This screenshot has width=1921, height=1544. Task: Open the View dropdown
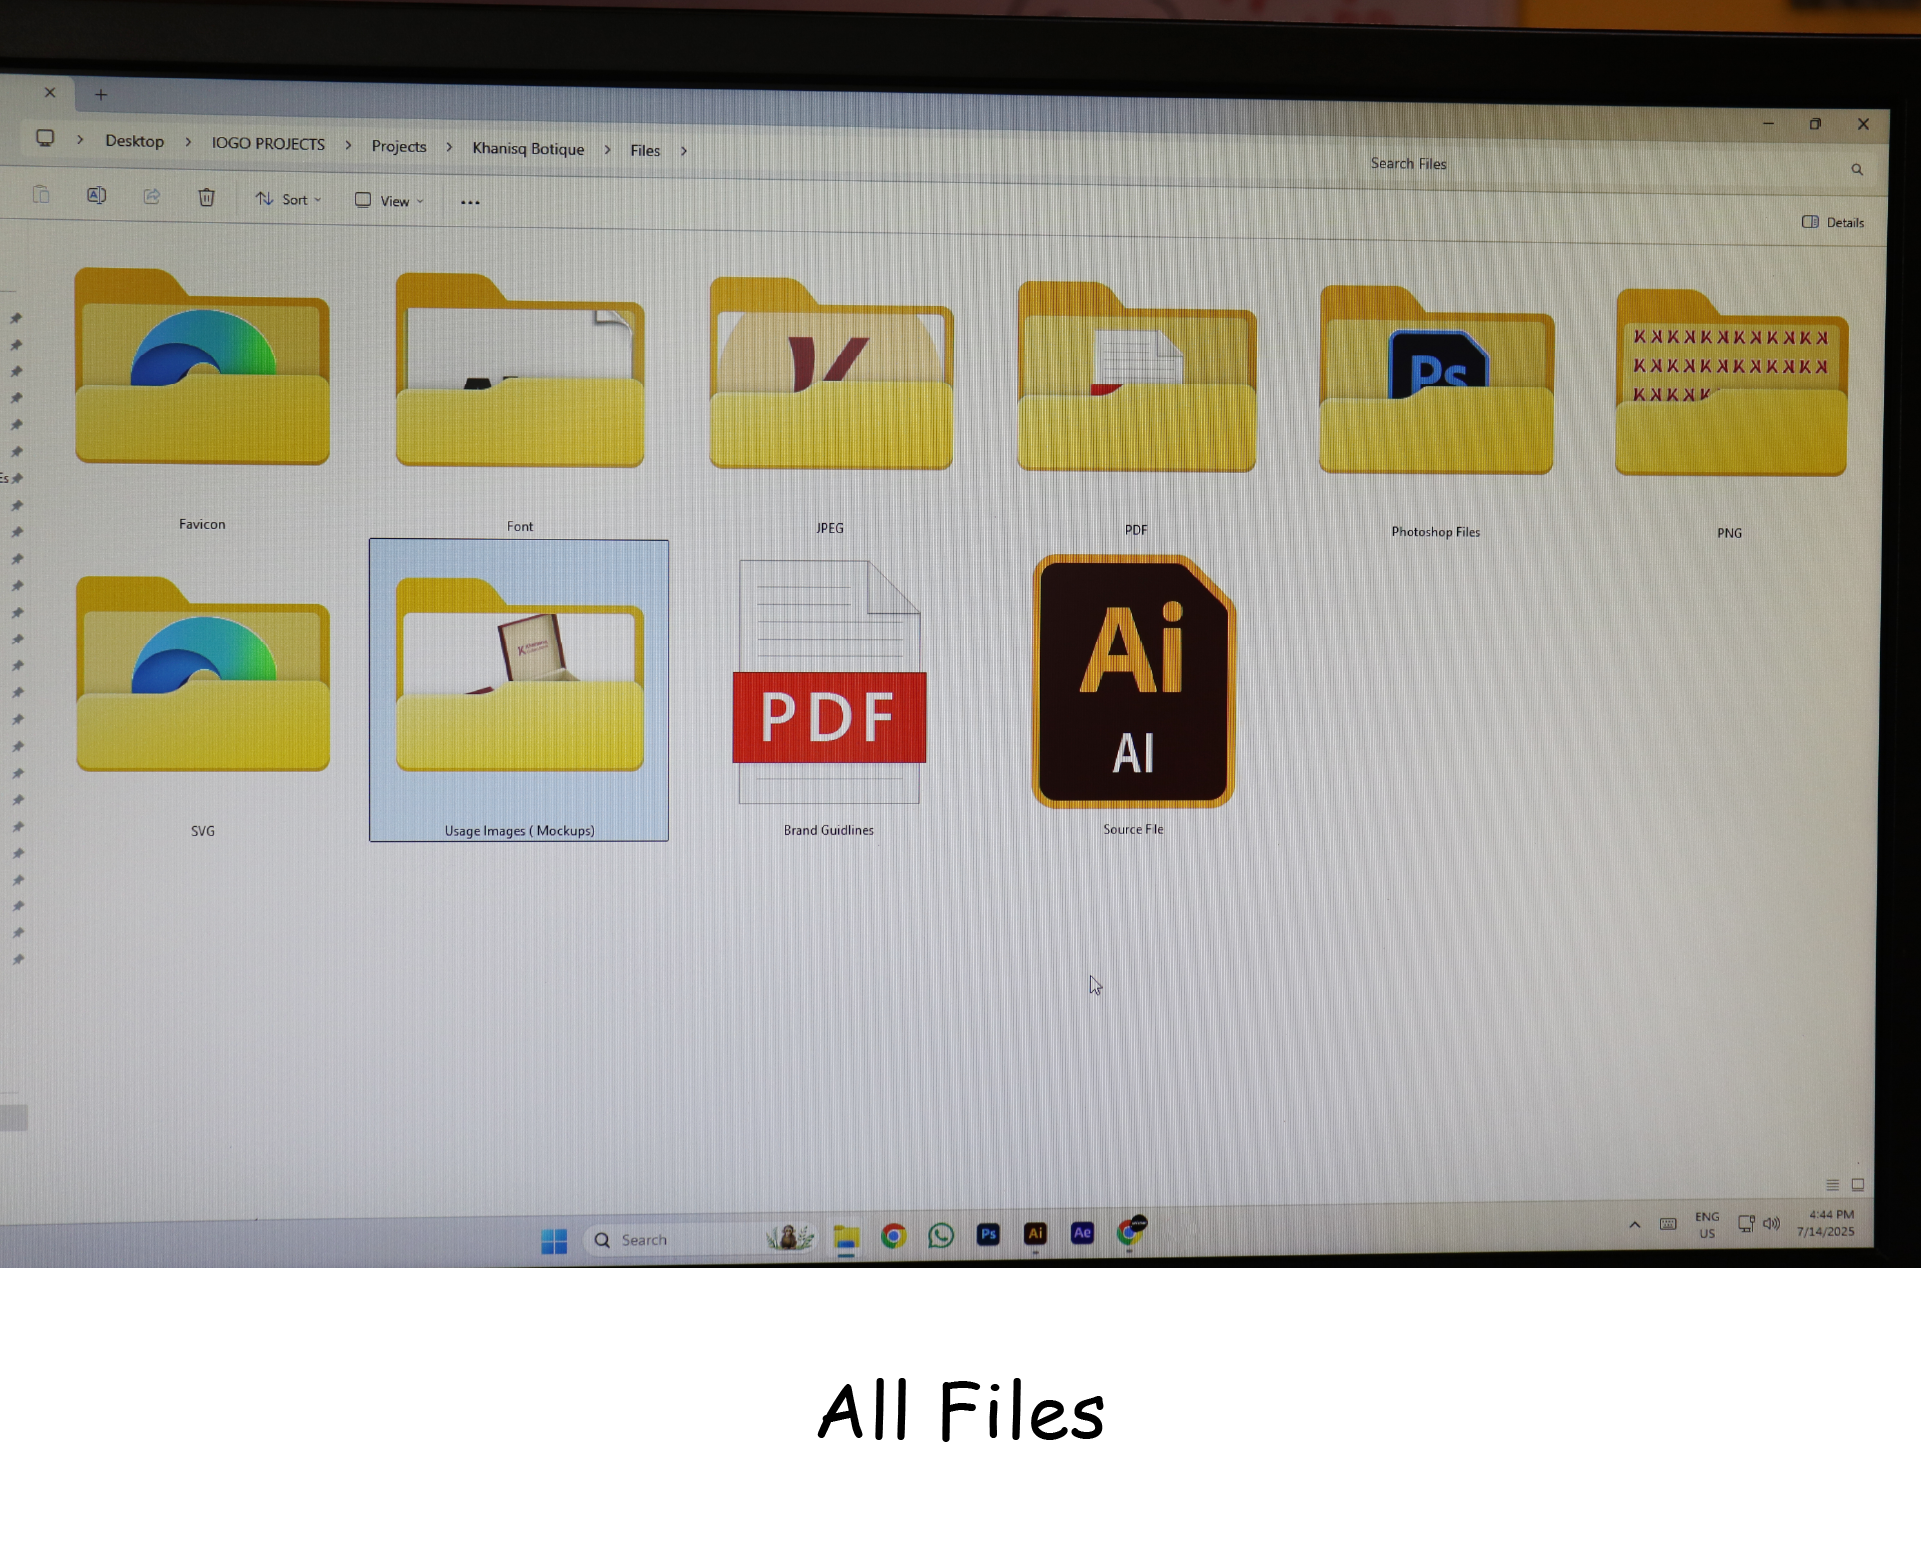389,201
